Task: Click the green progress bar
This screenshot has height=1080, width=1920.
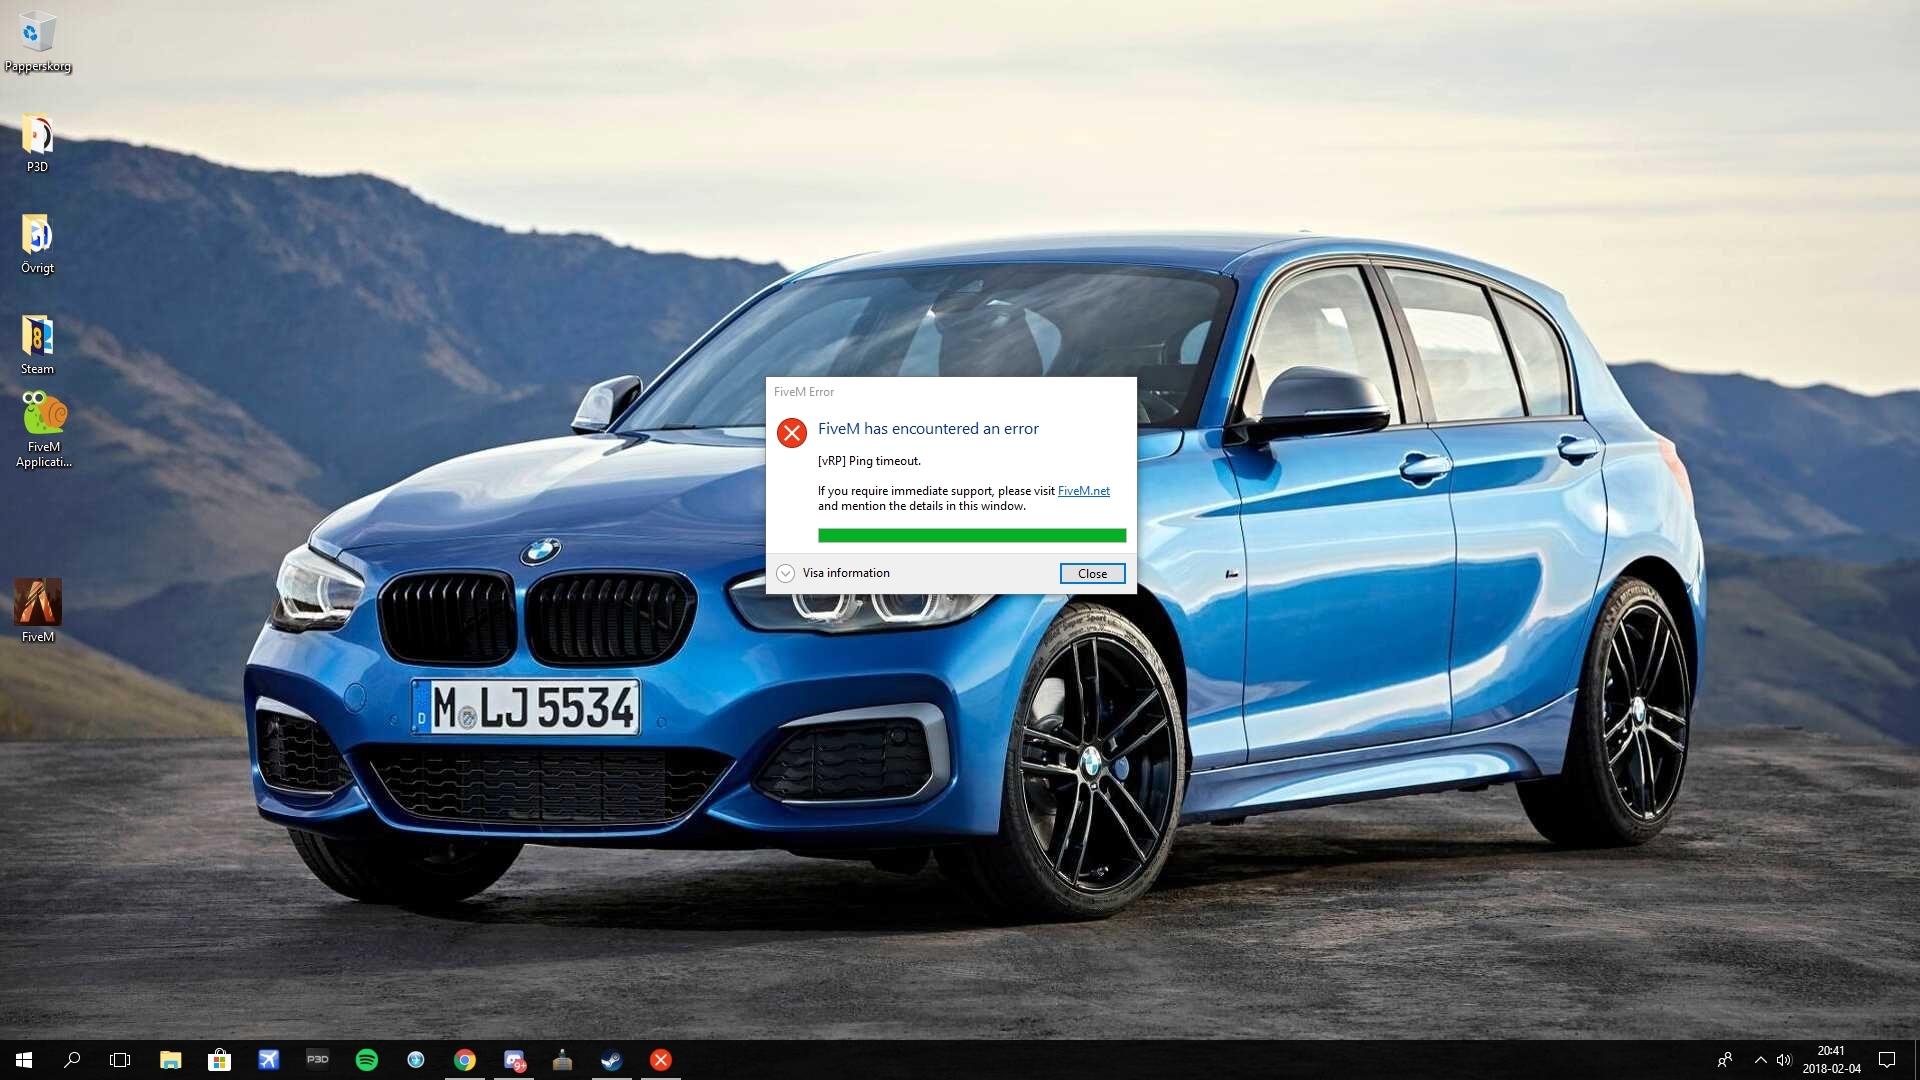Action: [971, 536]
